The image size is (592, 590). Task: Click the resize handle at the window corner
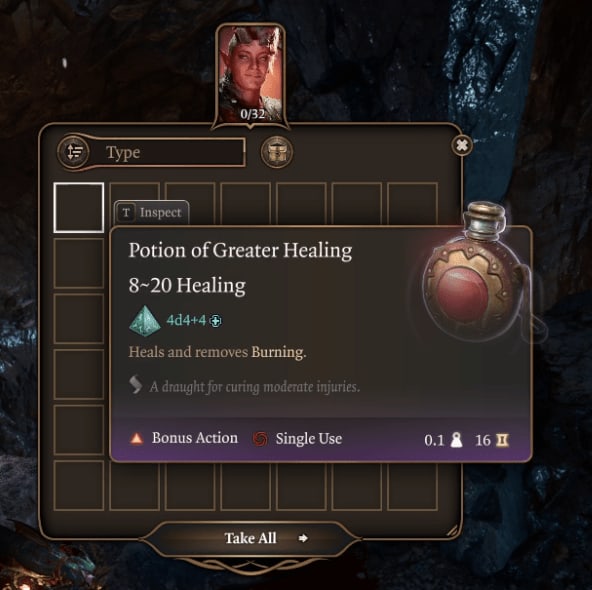click(452, 531)
